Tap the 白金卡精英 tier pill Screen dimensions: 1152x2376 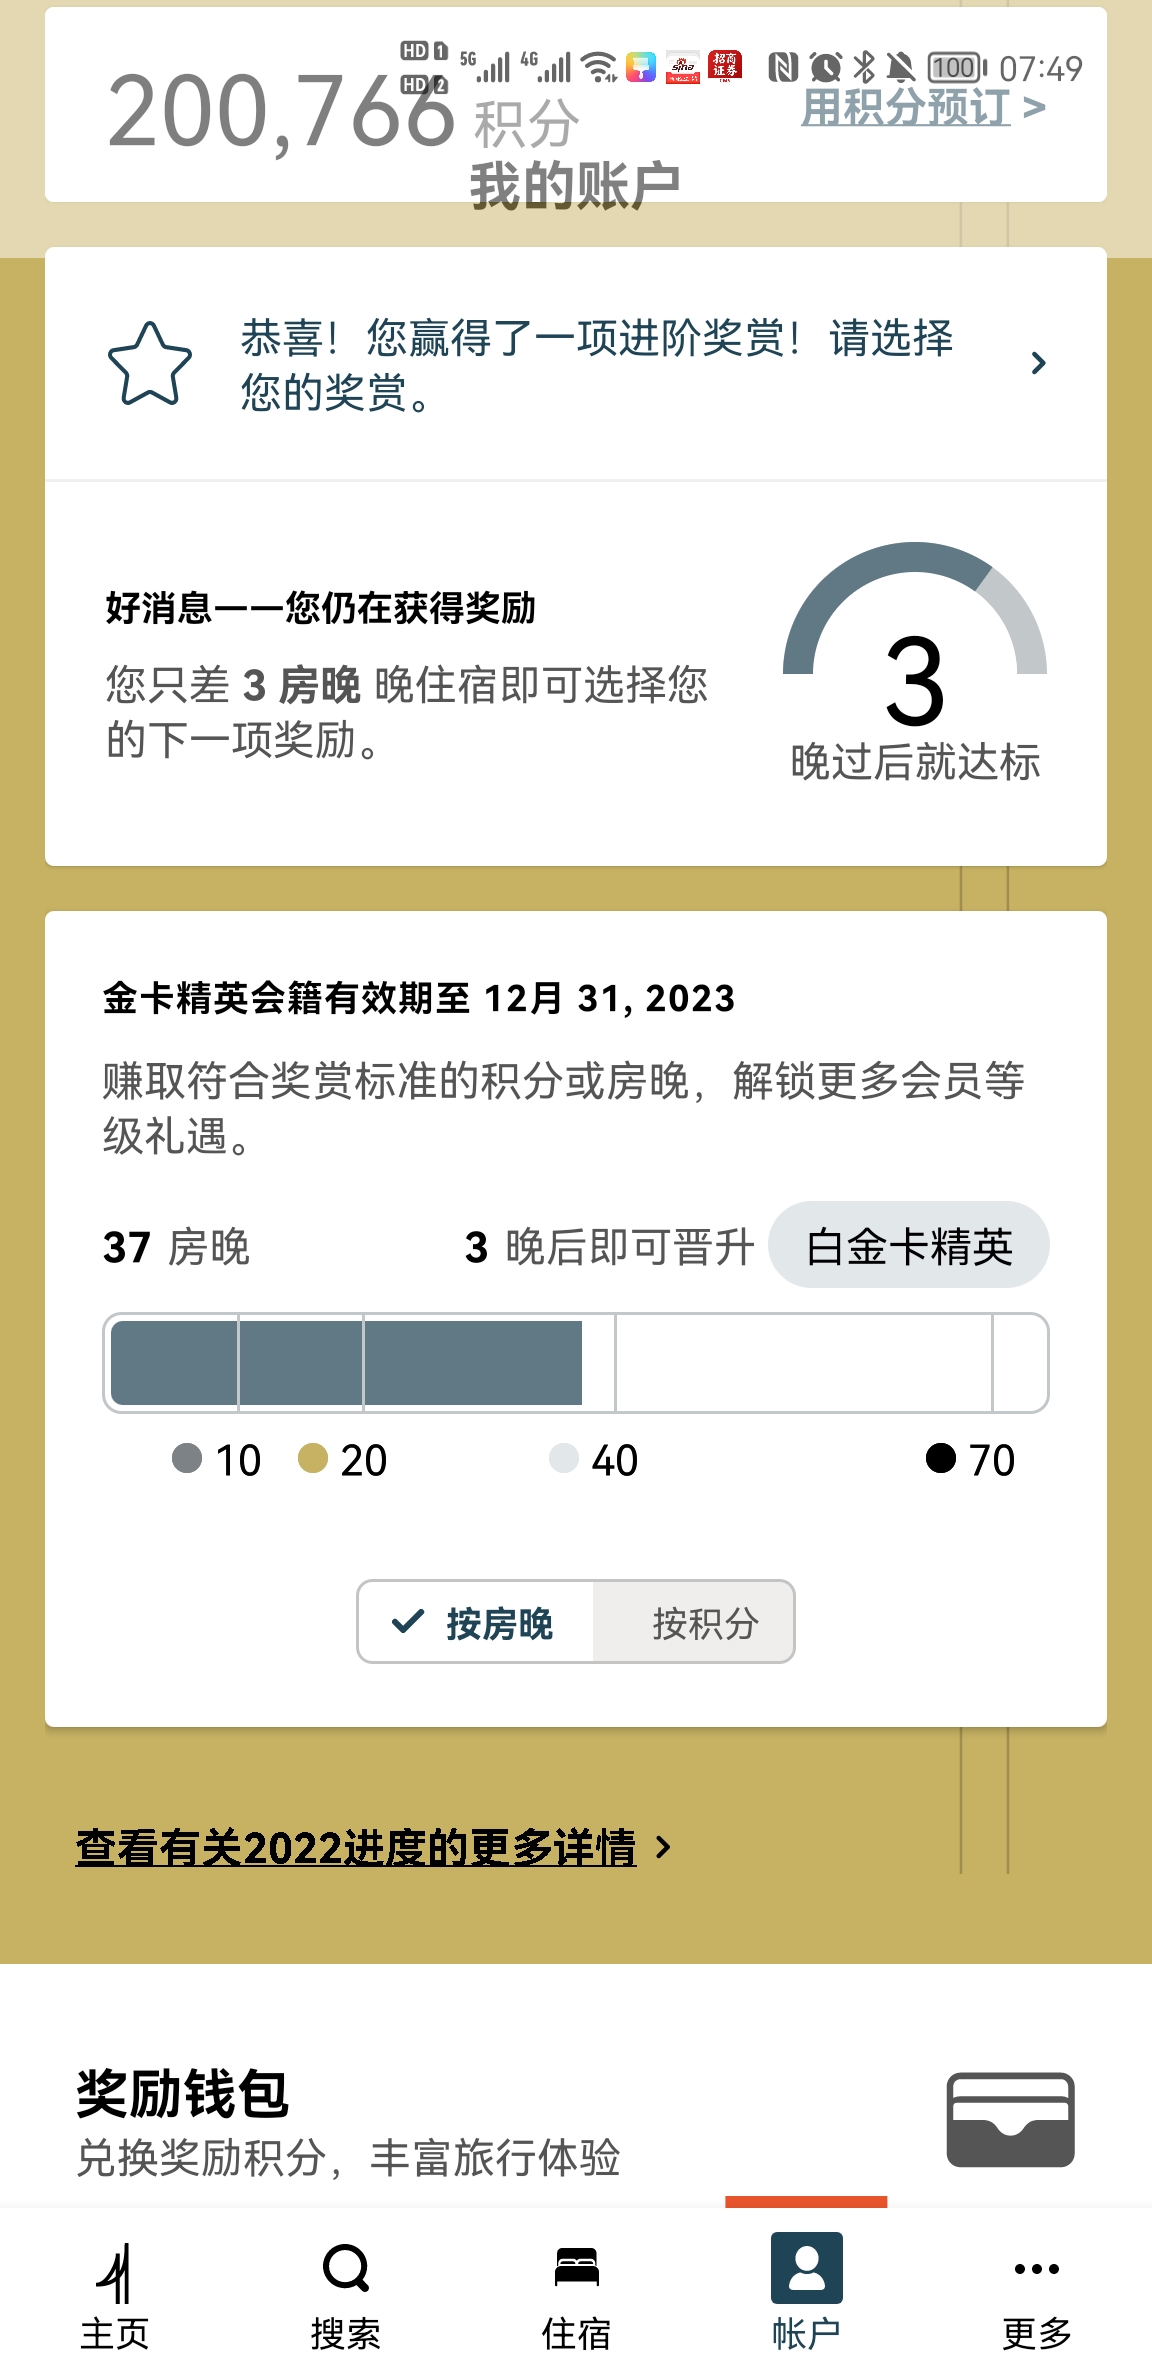pos(908,1245)
